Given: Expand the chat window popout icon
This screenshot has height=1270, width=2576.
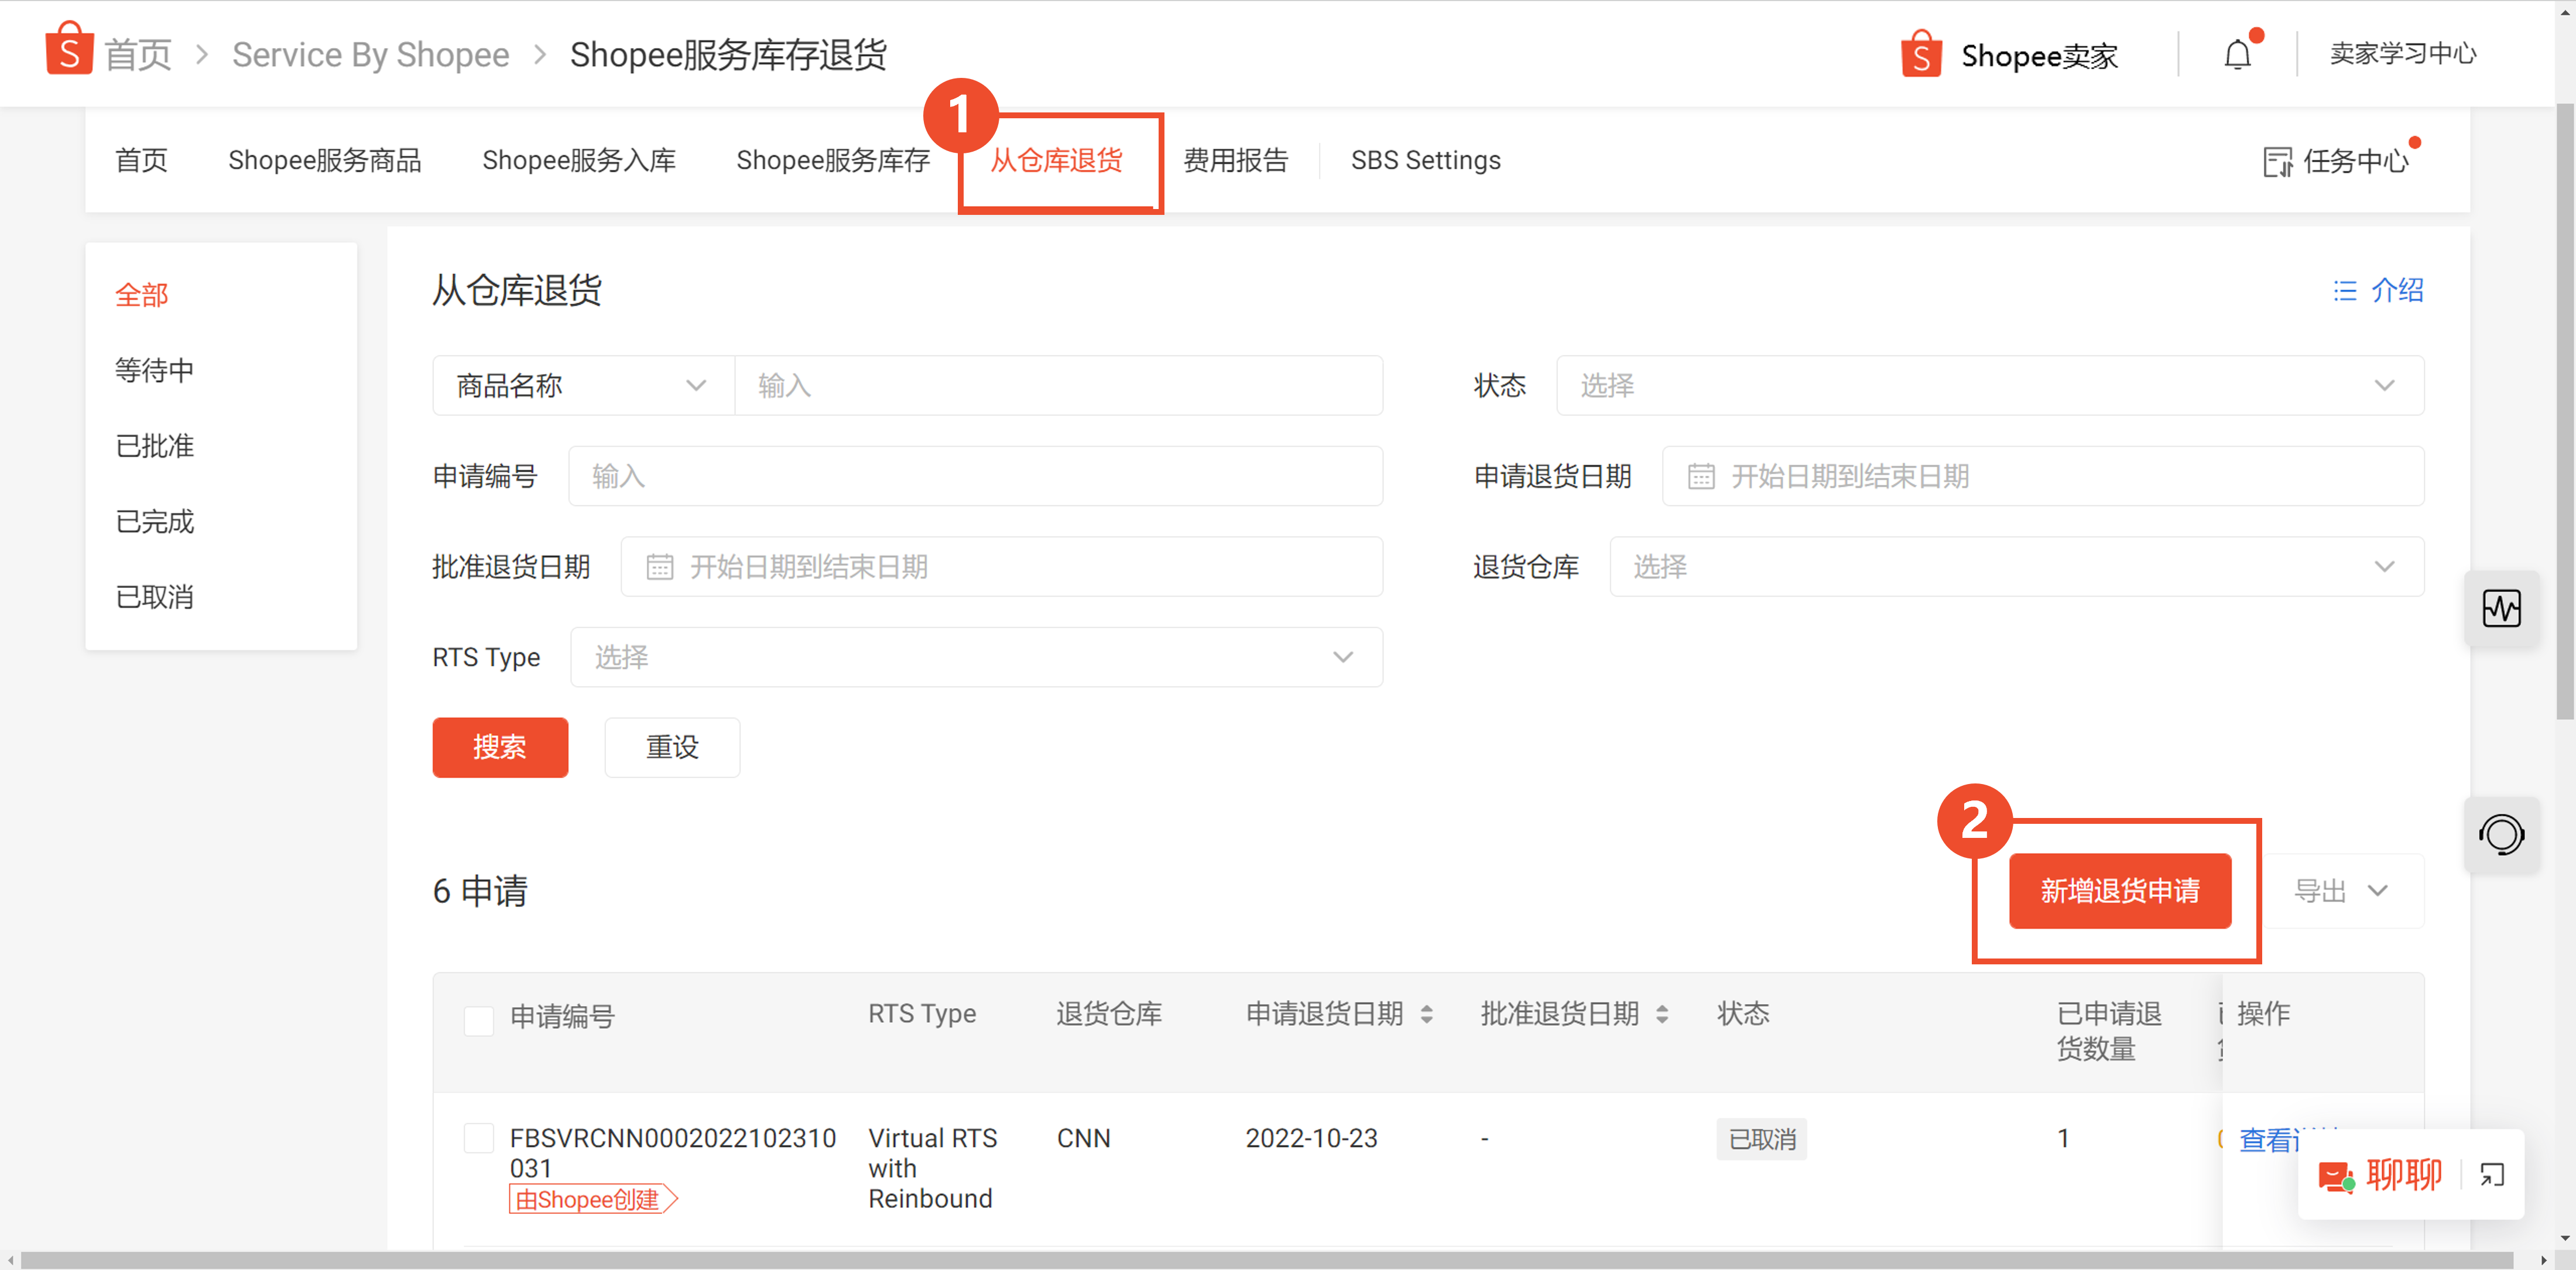Looking at the screenshot, I should 2491,1175.
